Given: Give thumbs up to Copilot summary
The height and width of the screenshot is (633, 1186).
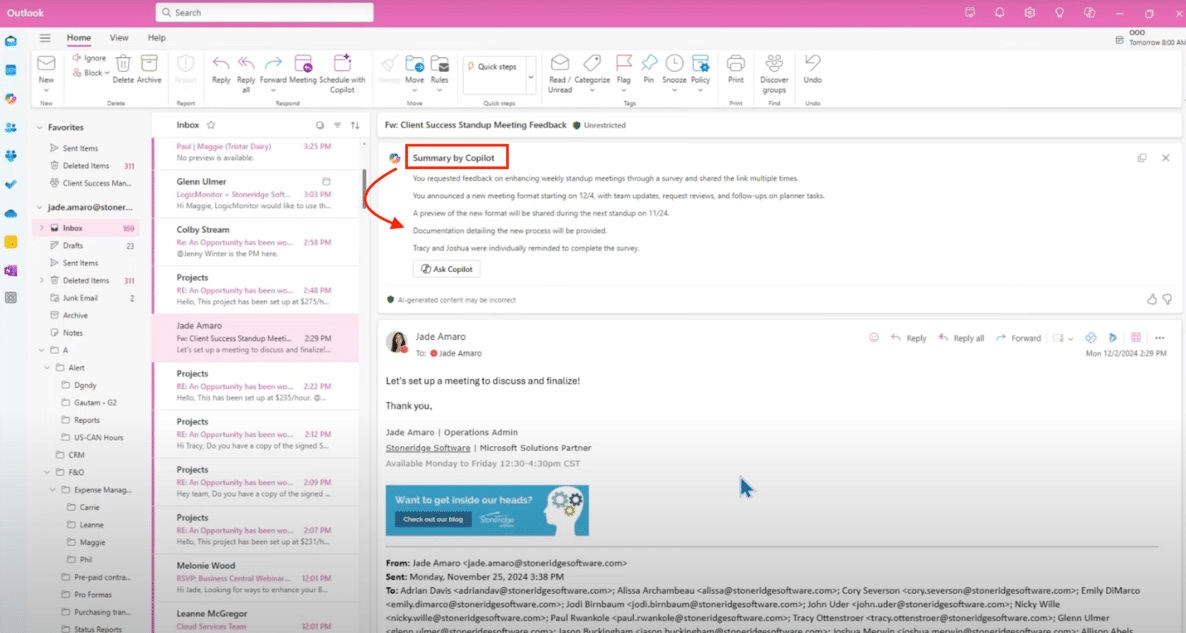Looking at the screenshot, I should point(1151,299).
